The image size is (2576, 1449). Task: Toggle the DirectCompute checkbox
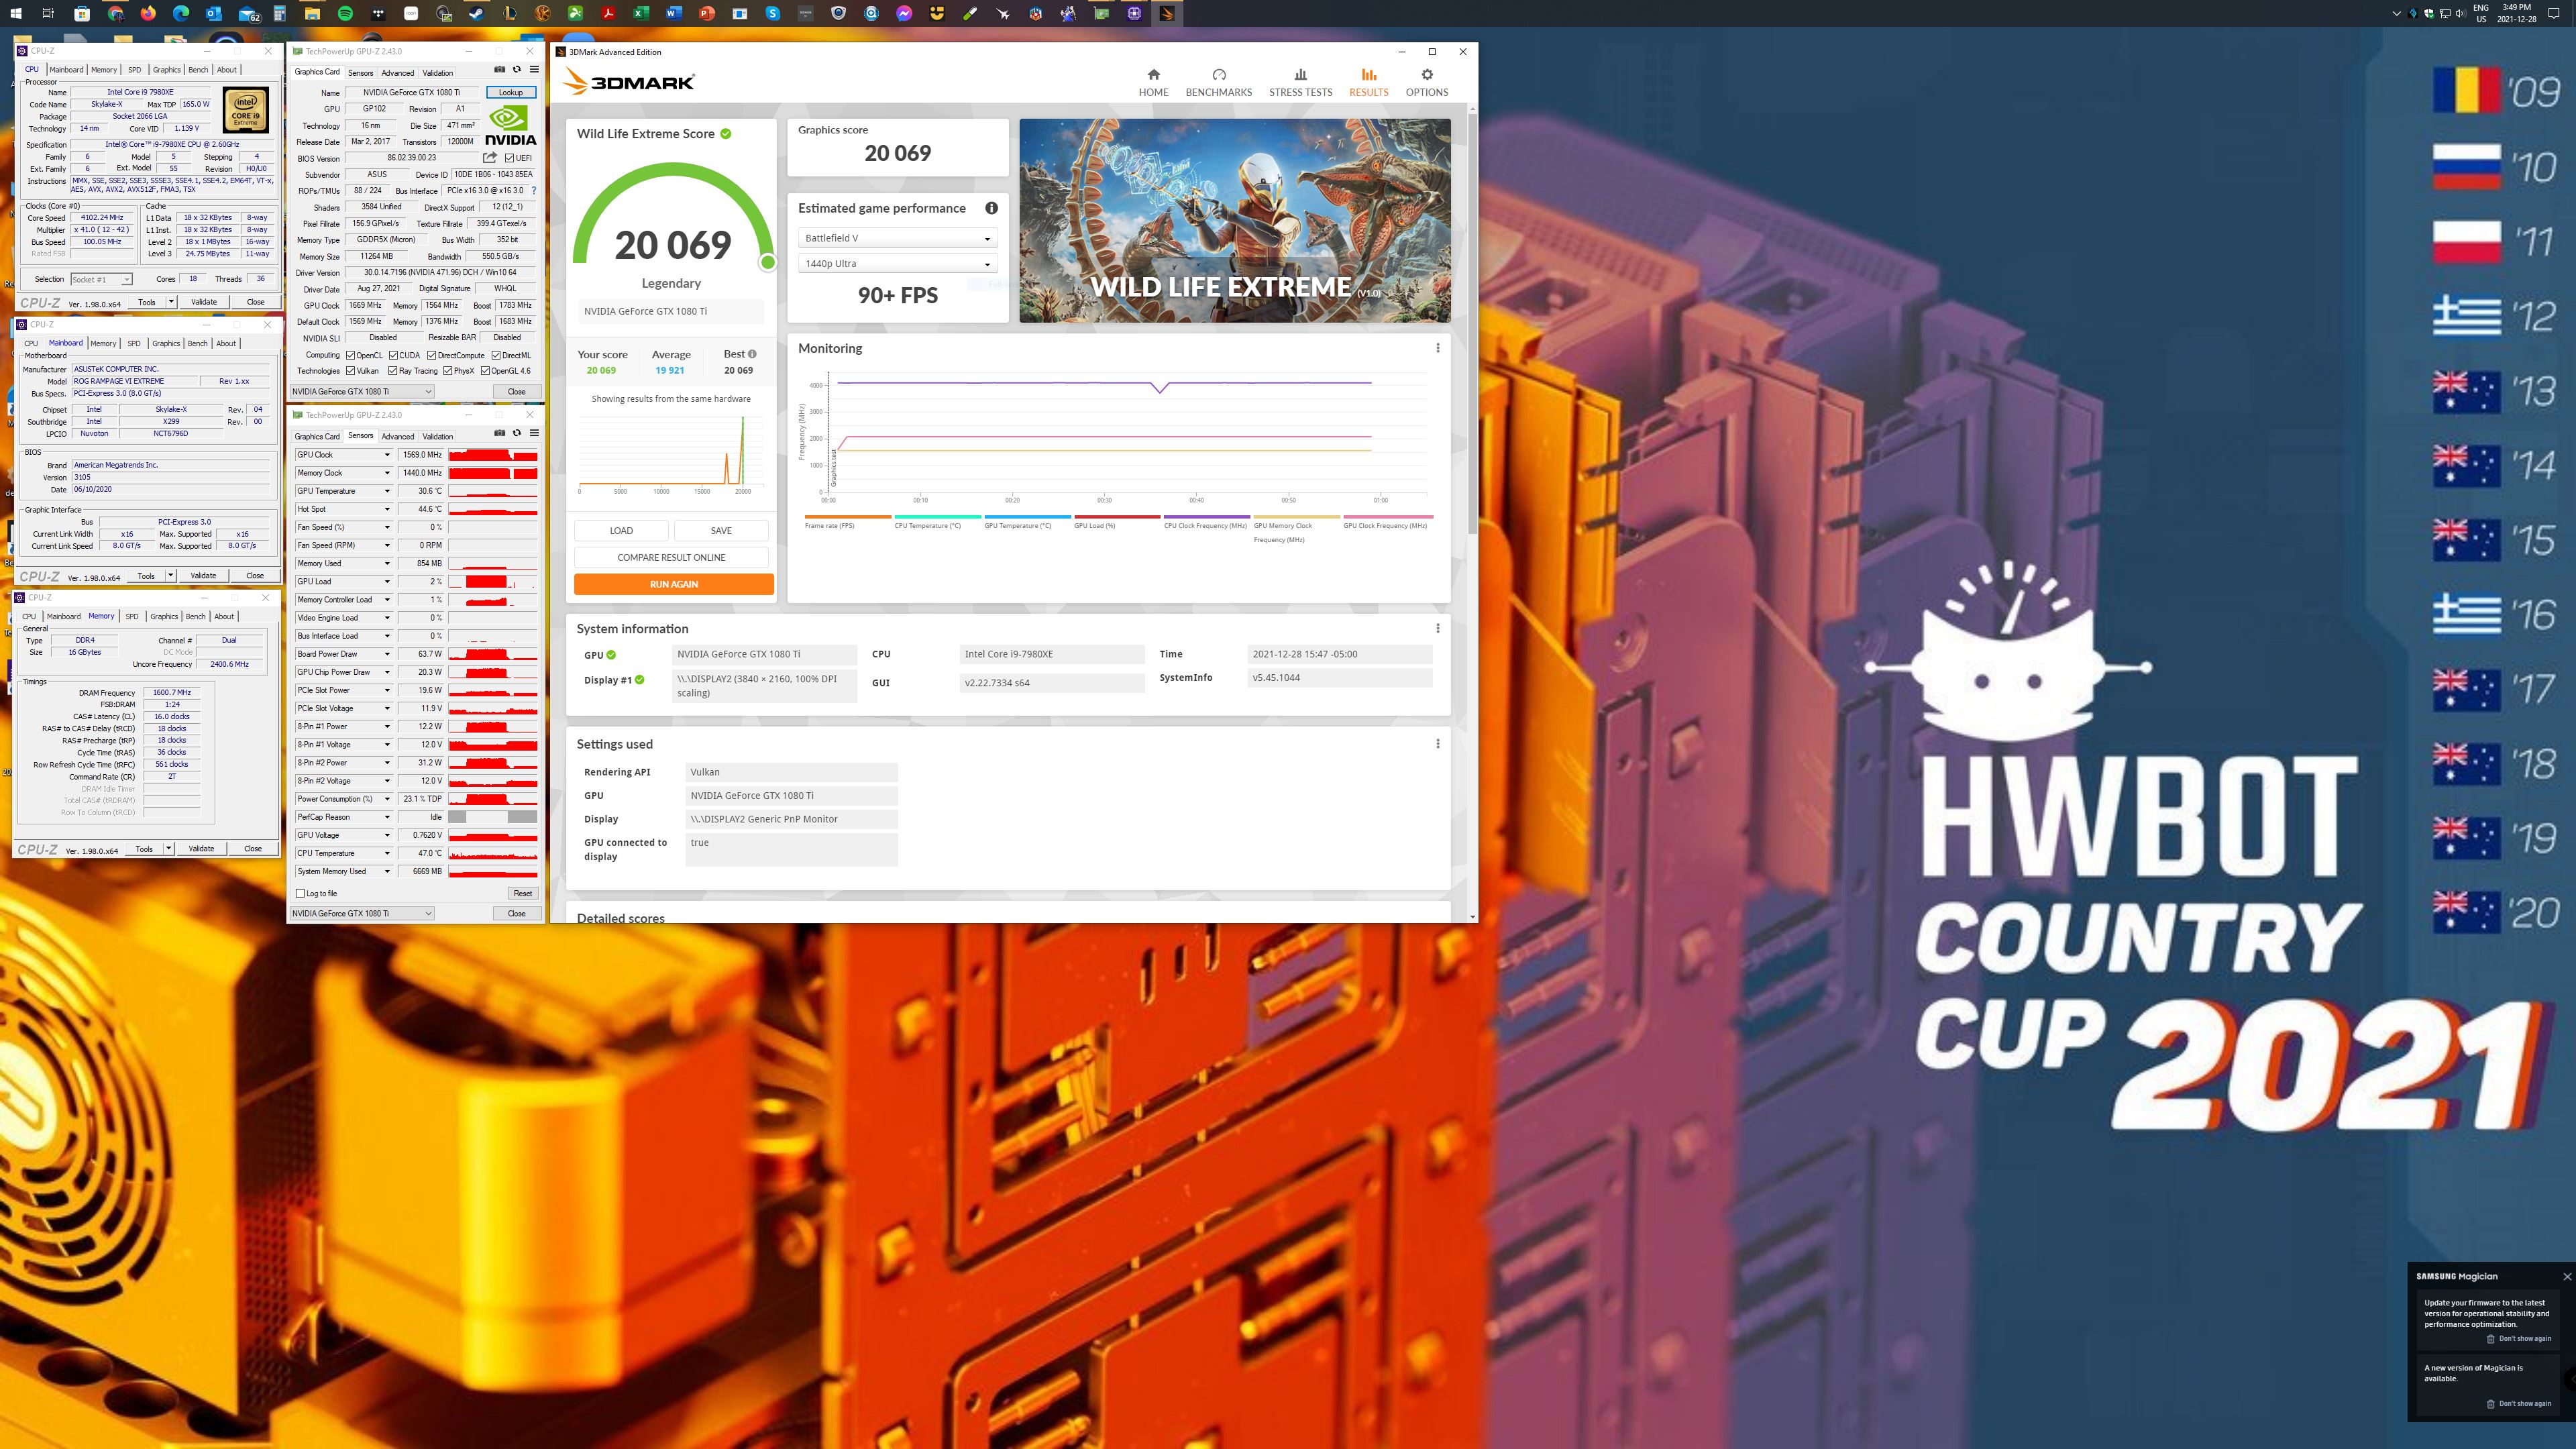pyautogui.click(x=431, y=355)
